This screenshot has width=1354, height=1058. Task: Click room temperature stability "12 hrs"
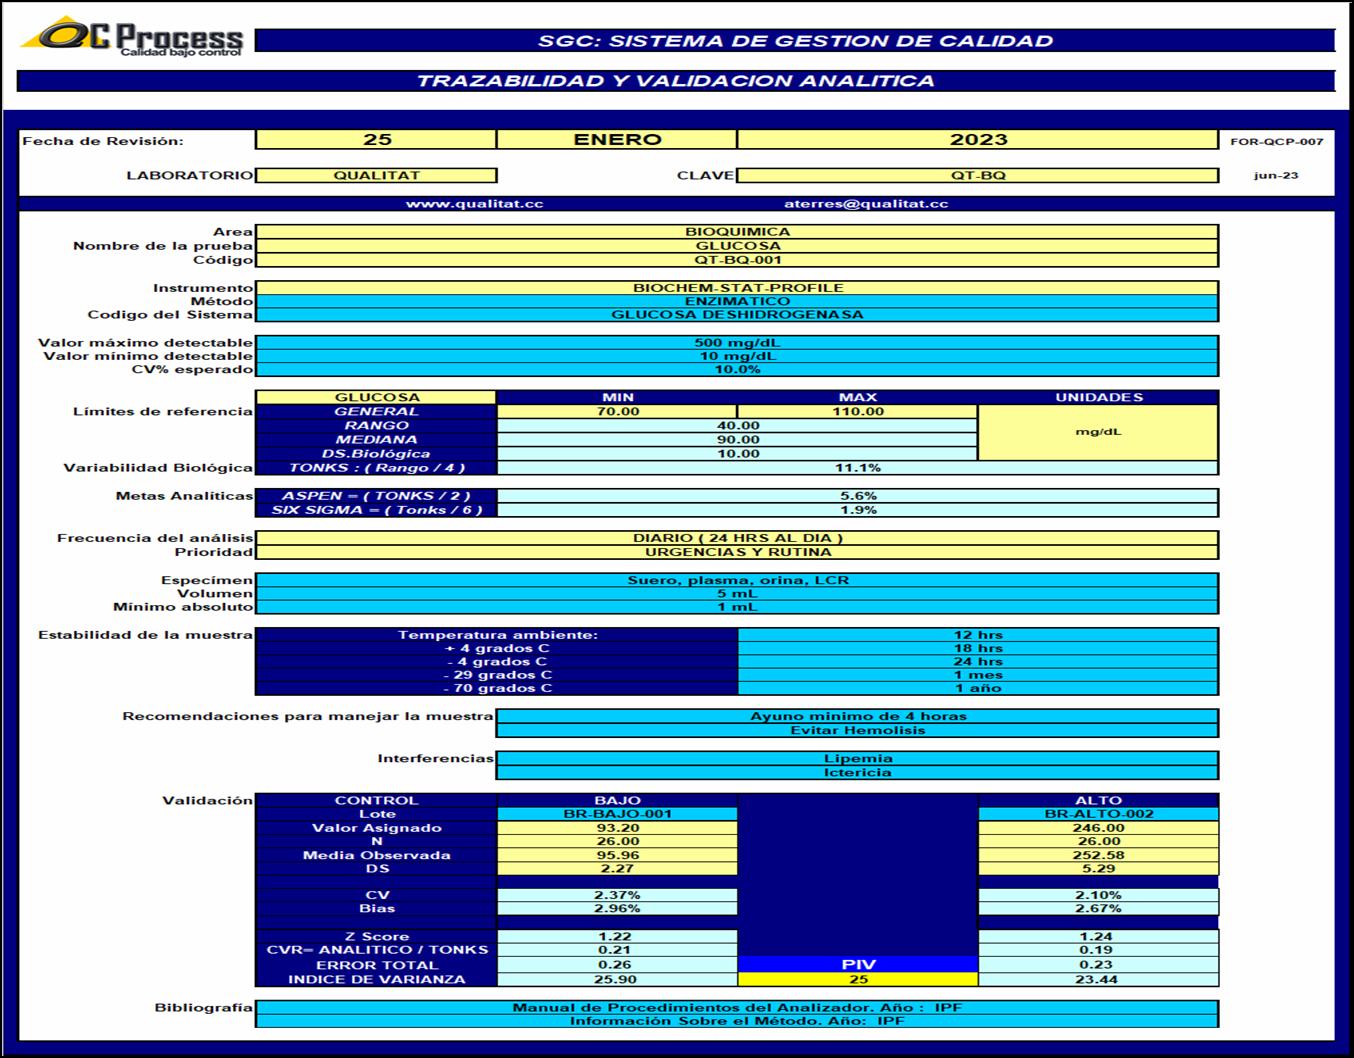(978, 635)
